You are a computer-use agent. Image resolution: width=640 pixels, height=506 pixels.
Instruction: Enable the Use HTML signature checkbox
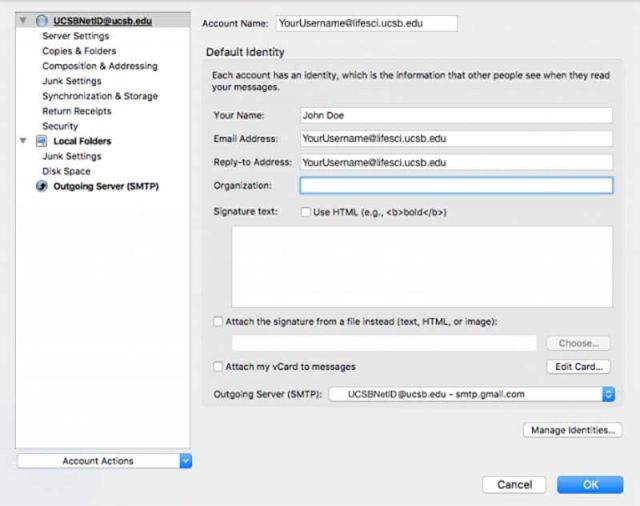tap(306, 212)
